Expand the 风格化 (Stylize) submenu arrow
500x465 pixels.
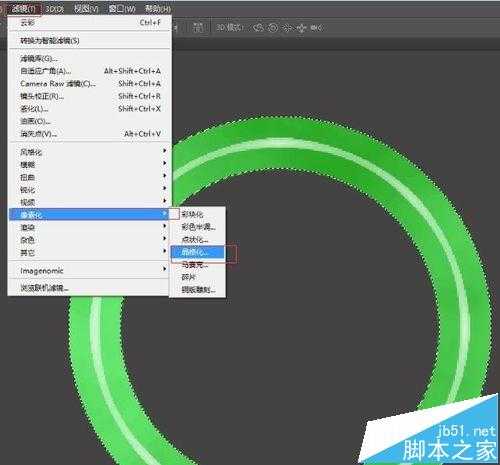coord(165,151)
